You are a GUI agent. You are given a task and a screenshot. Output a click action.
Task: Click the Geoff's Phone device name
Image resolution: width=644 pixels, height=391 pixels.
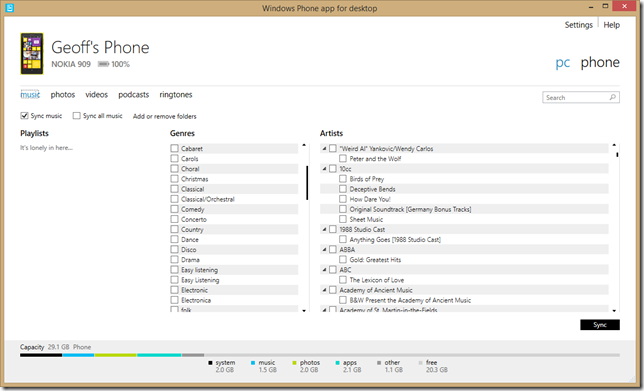click(x=100, y=48)
